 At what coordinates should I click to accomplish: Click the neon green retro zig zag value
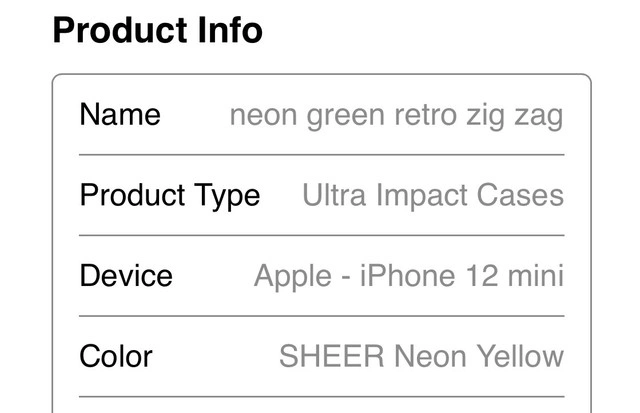pos(396,115)
